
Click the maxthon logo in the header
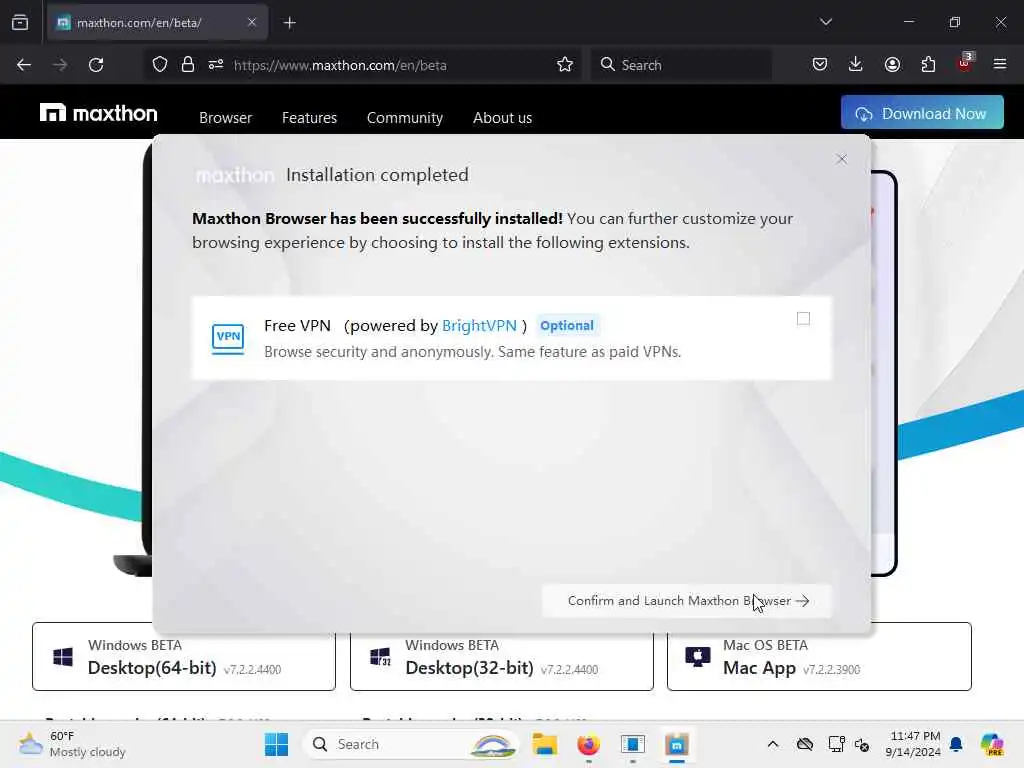click(99, 113)
